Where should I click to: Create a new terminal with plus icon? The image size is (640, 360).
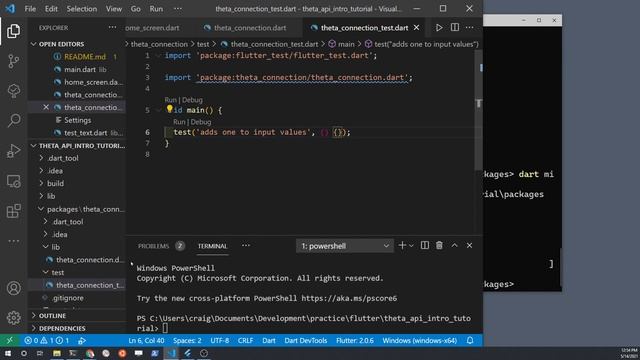coord(402,245)
